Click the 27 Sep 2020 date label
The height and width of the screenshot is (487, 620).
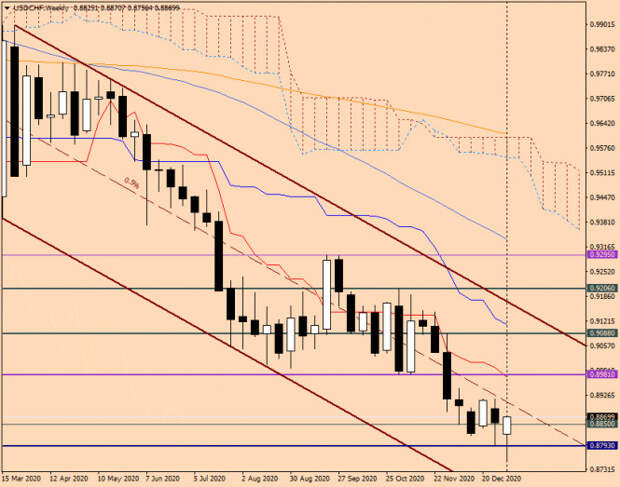click(357, 478)
